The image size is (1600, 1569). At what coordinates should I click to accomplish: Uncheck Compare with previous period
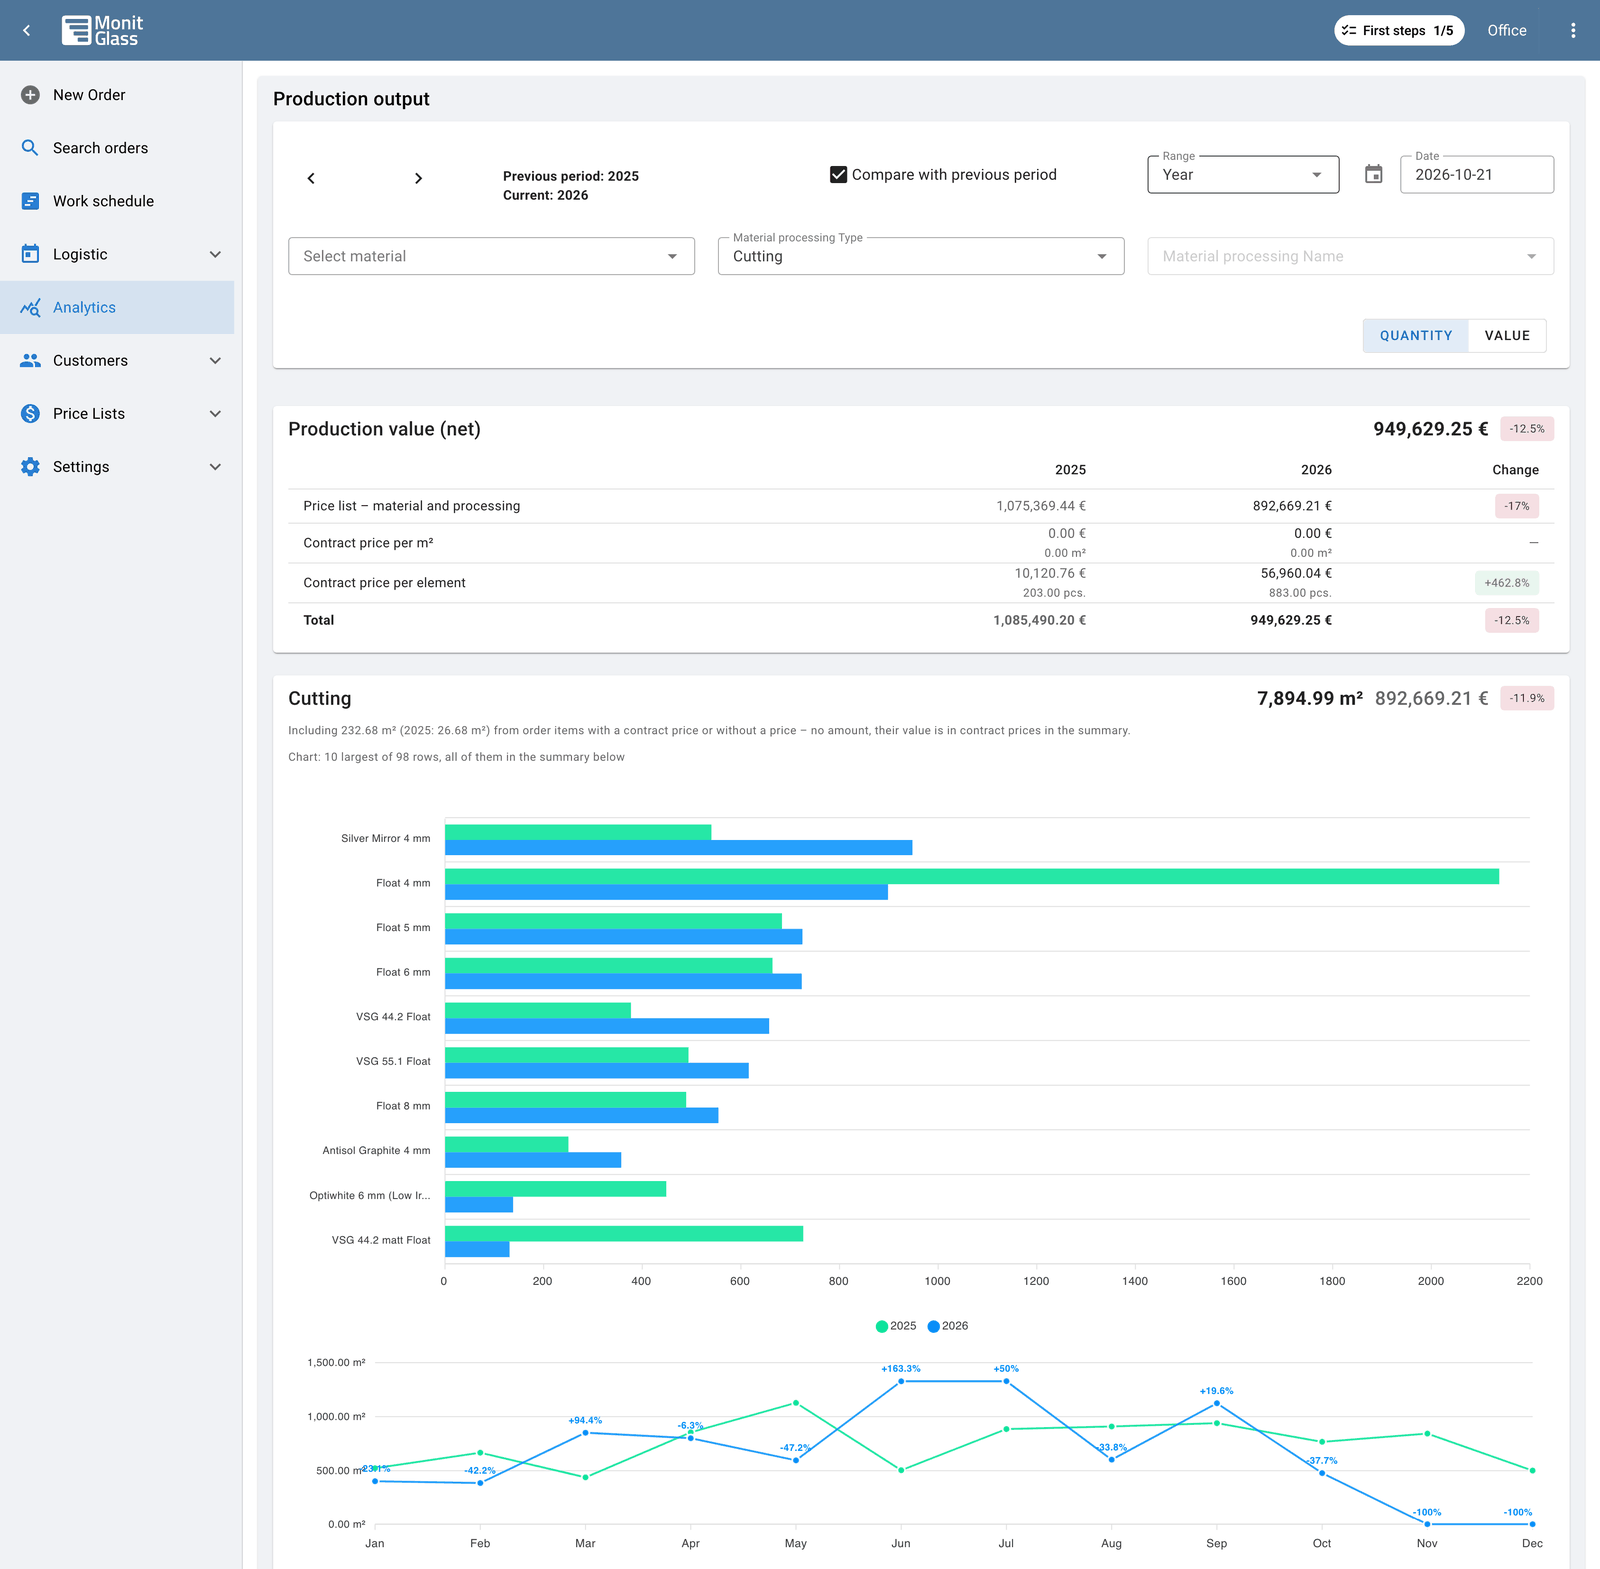(839, 174)
